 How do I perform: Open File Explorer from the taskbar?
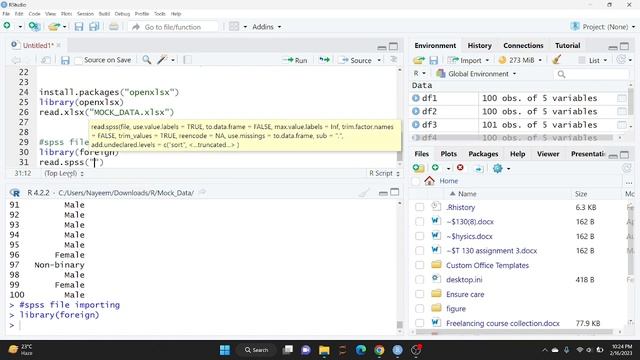point(324,350)
